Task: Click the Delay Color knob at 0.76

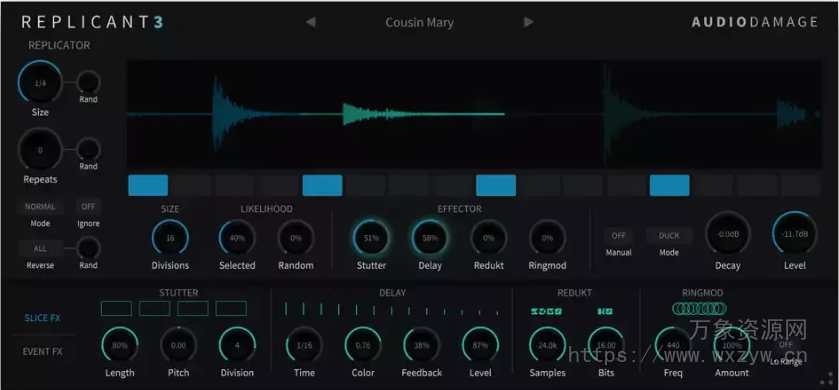Action: pyautogui.click(x=363, y=345)
